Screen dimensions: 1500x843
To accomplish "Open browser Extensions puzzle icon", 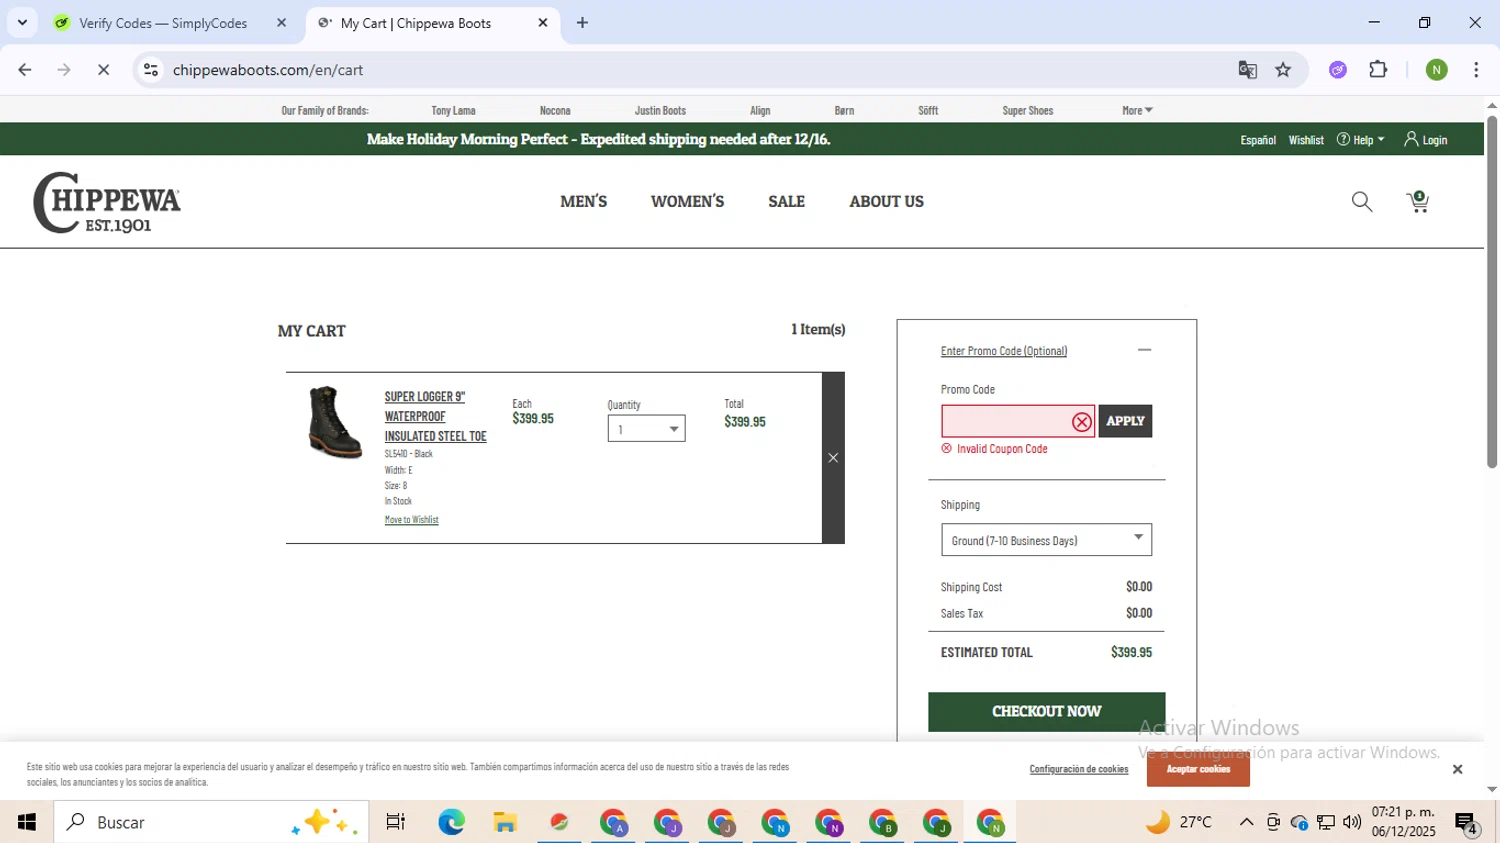I will (1378, 70).
